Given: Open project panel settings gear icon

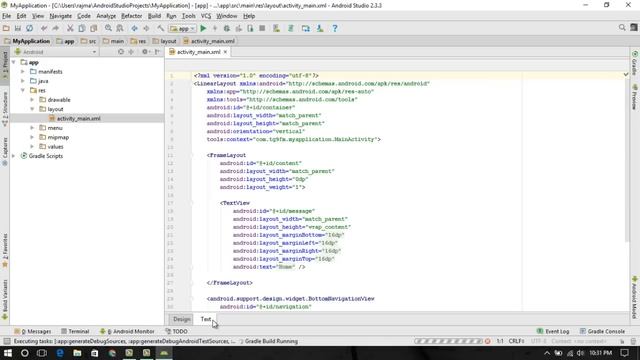Looking at the screenshot, I should click(x=145, y=52).
